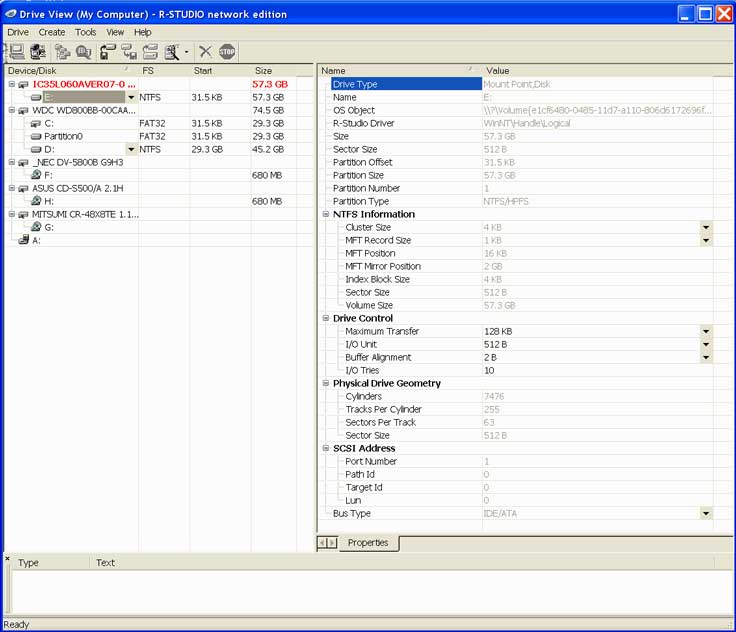Click the X remove toolbar icon
Viewport: 736px width, 632px height.
click(206, 52)
